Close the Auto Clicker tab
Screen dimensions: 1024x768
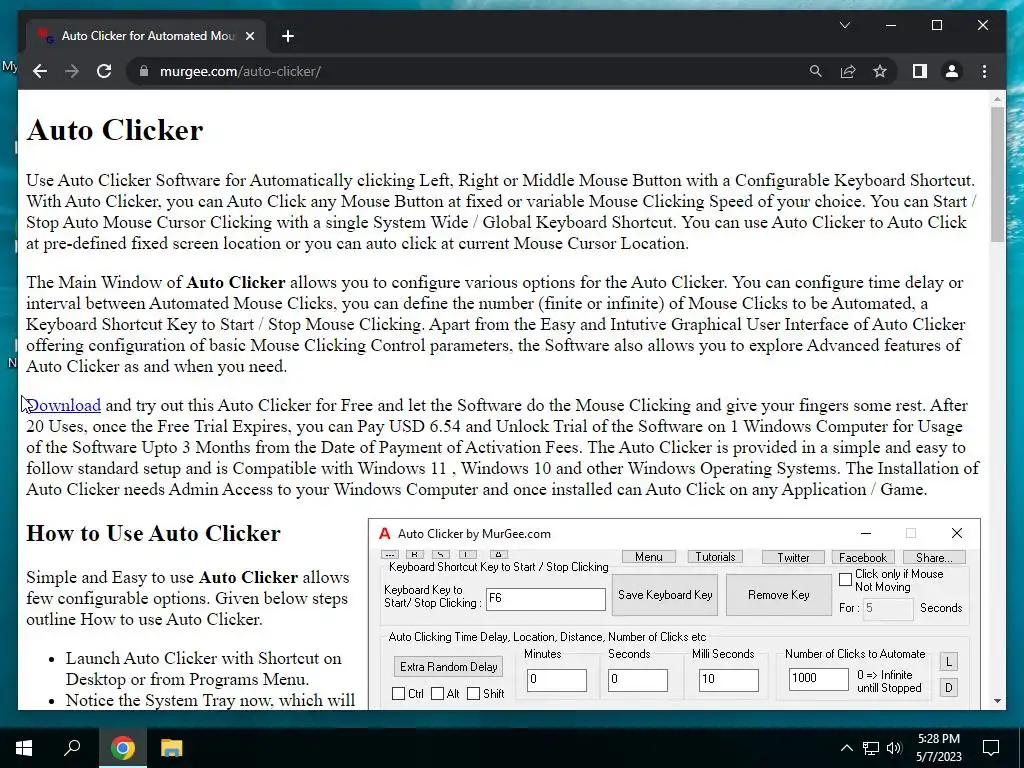(249, 36)
